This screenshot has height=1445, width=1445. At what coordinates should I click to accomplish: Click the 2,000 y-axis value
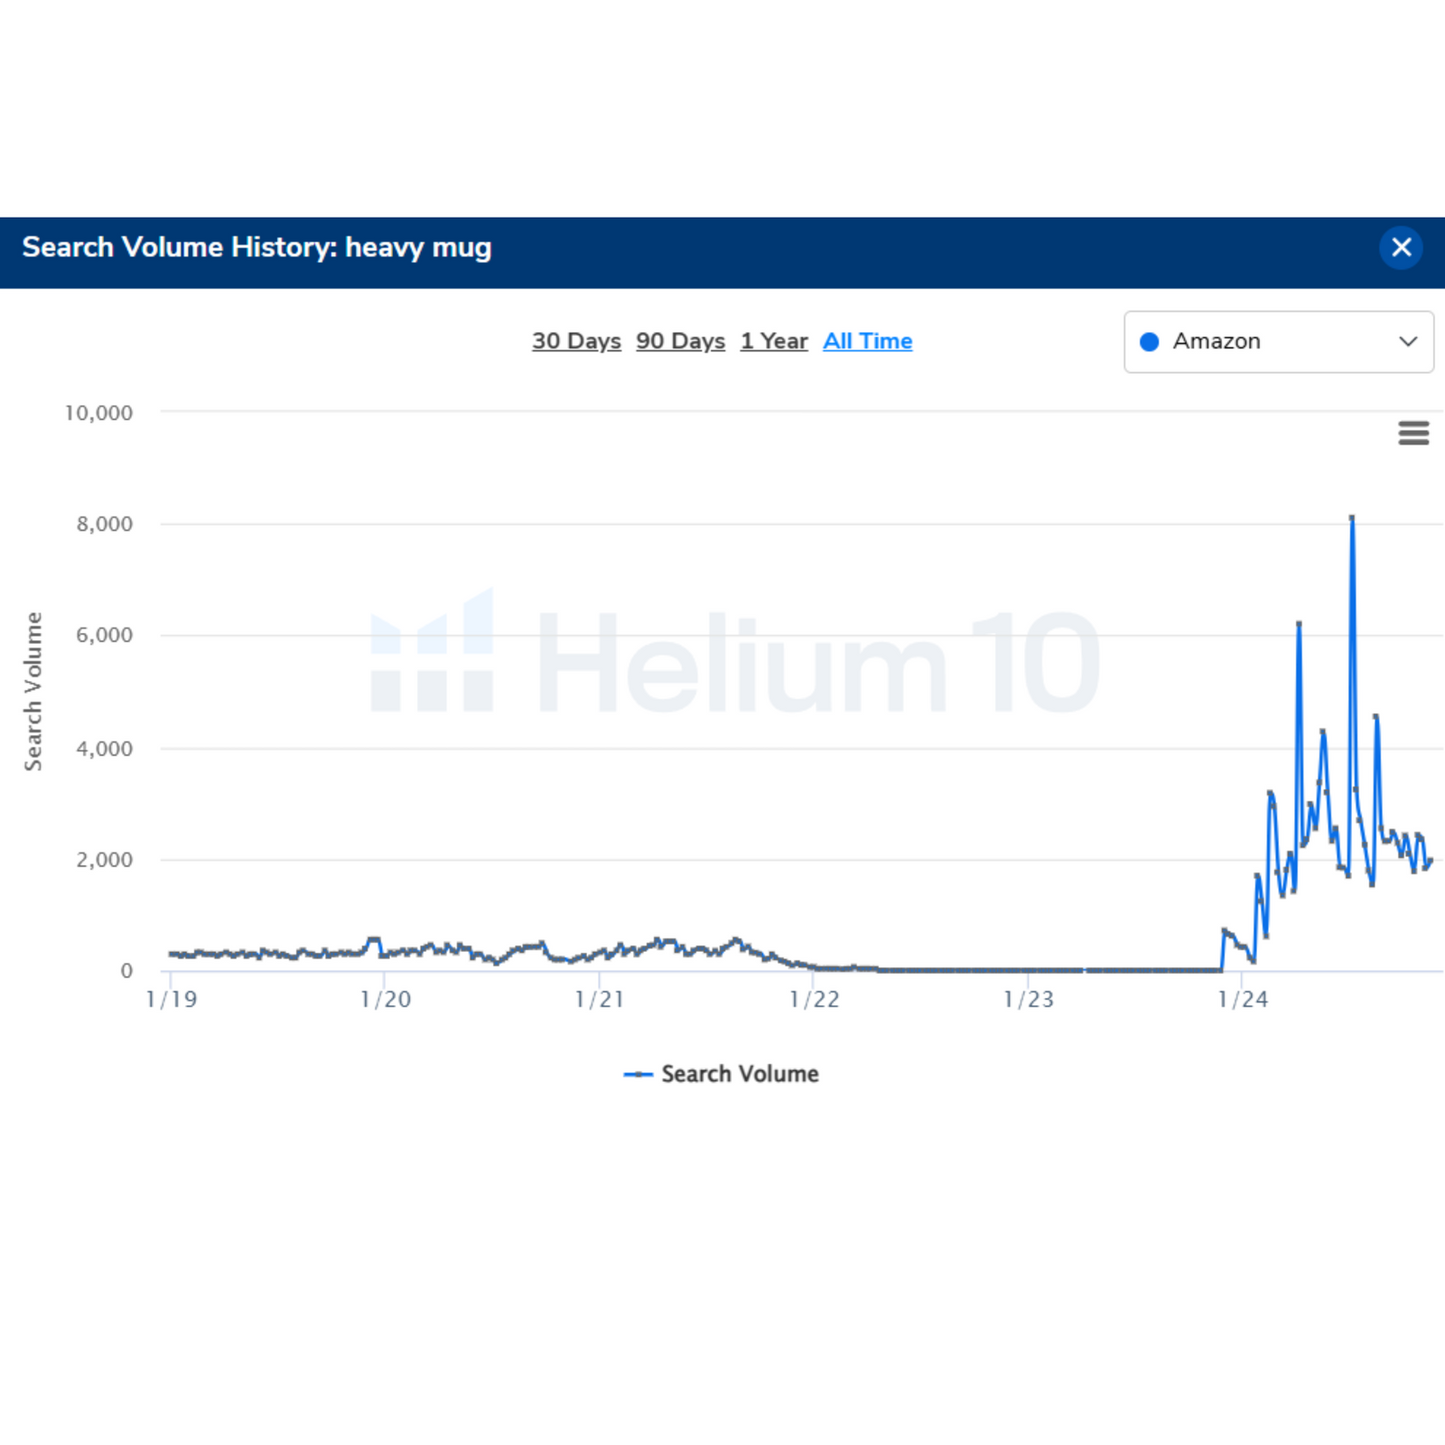(104, 860)
